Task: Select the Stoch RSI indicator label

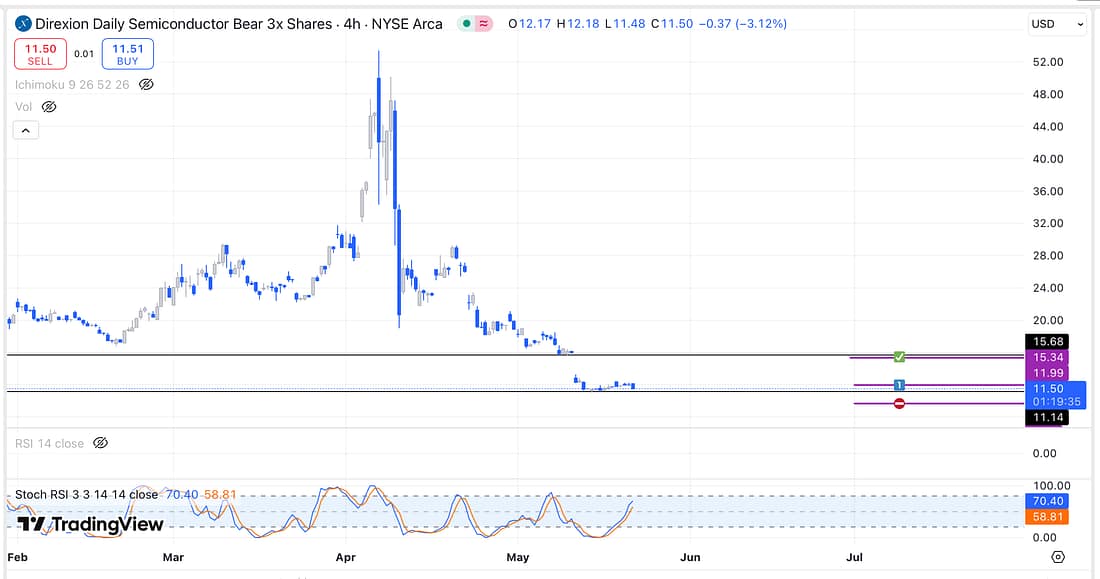Action: 86,494
